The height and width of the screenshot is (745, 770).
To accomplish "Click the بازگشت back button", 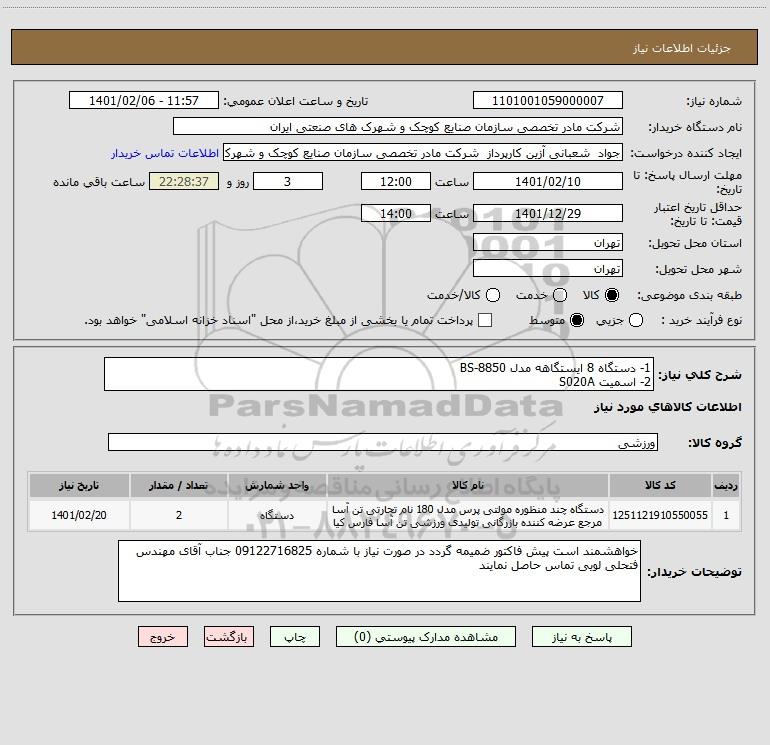I will click(x=229, y=637).
